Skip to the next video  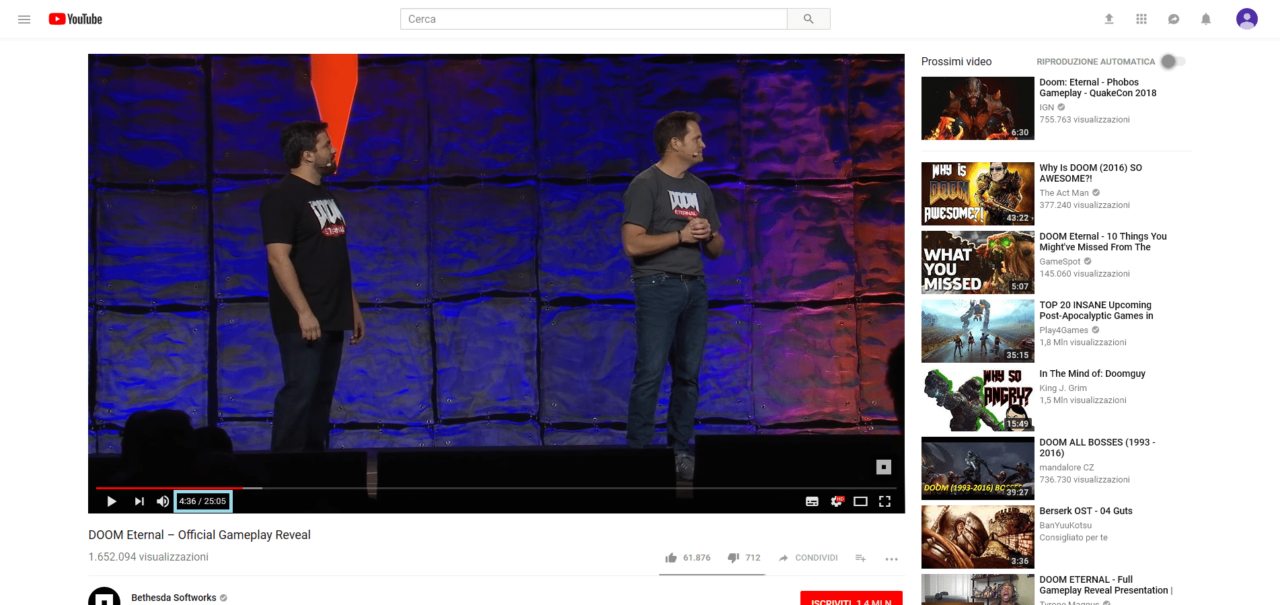pos(139,501)
